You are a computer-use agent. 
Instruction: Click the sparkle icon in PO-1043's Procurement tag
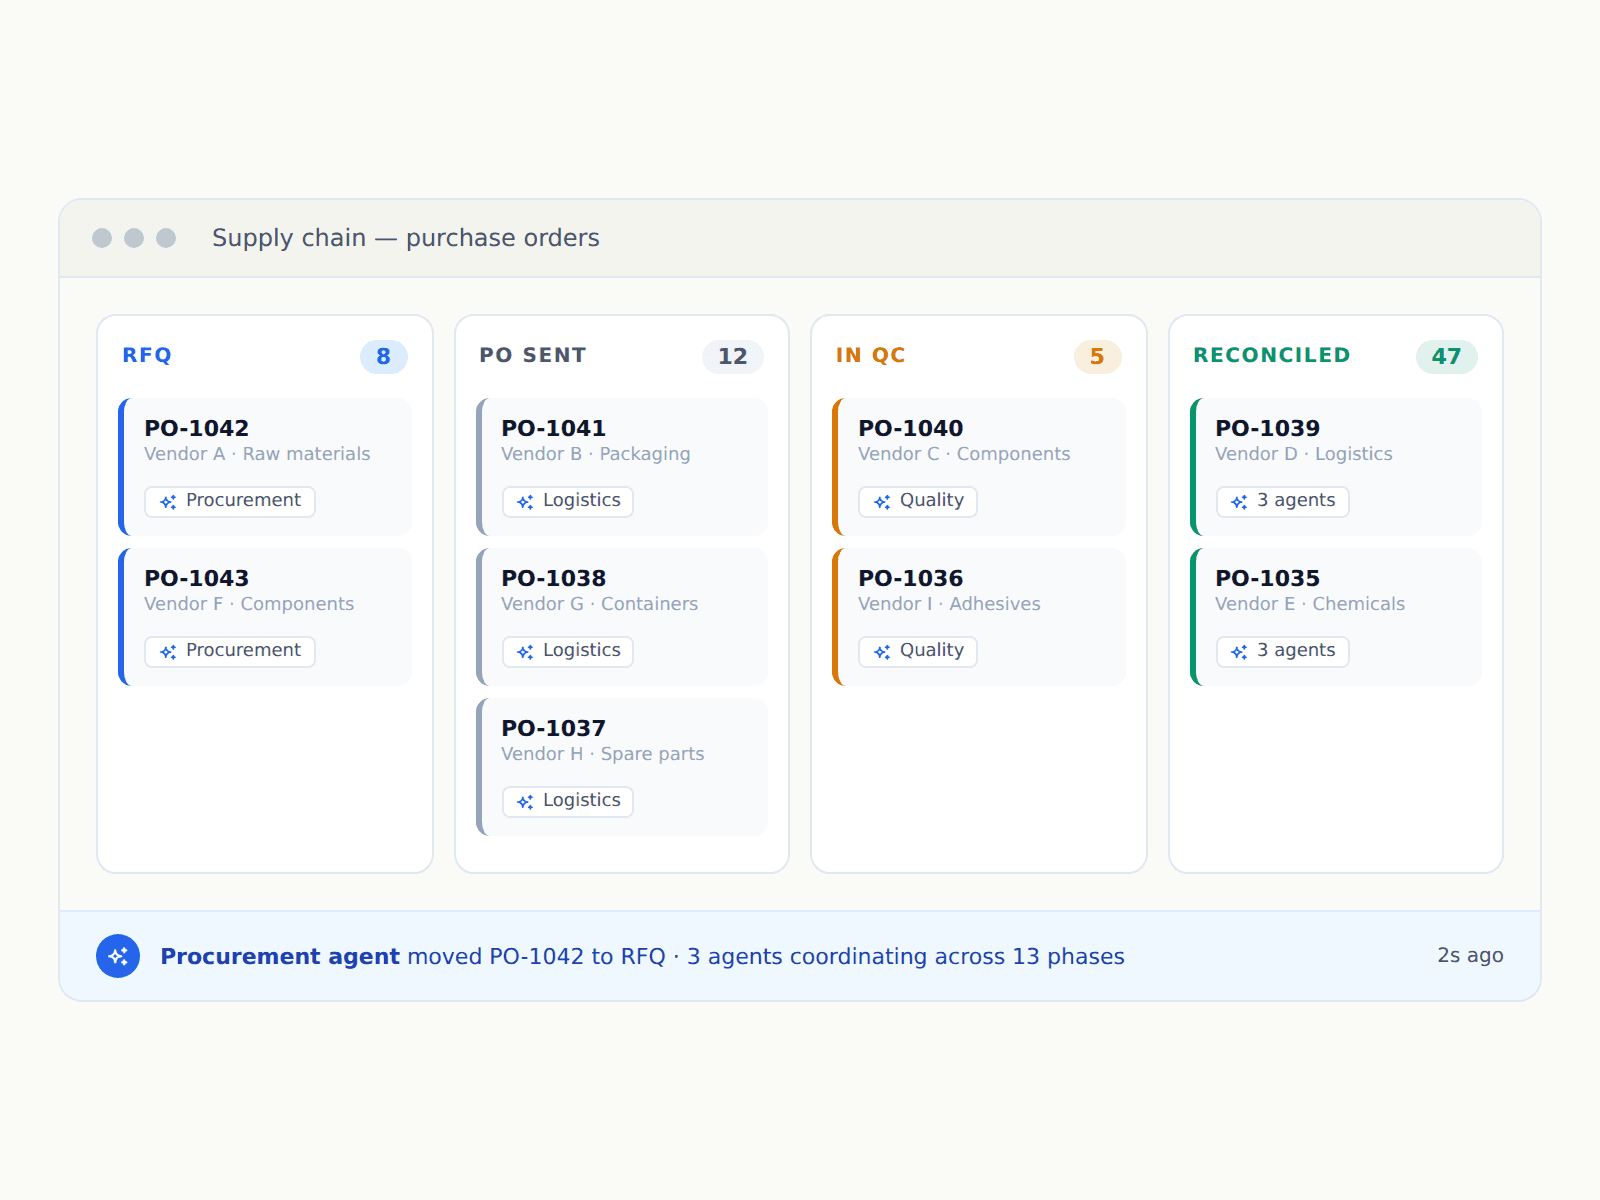click(x=168, y=652)
